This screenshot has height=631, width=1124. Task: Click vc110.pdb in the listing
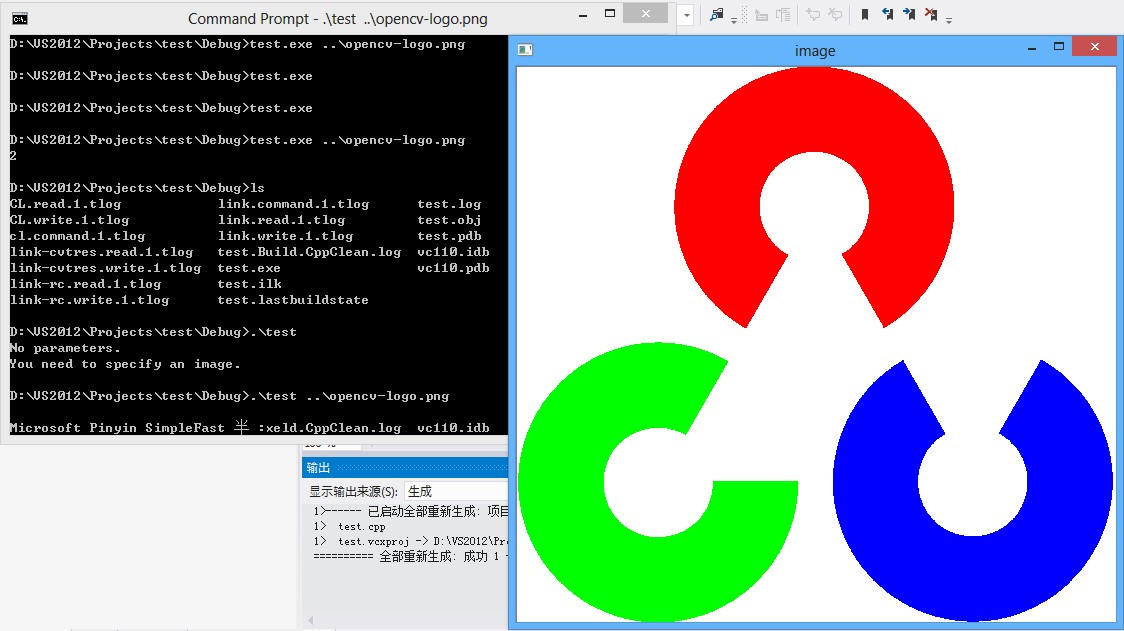tap(453, 268)
